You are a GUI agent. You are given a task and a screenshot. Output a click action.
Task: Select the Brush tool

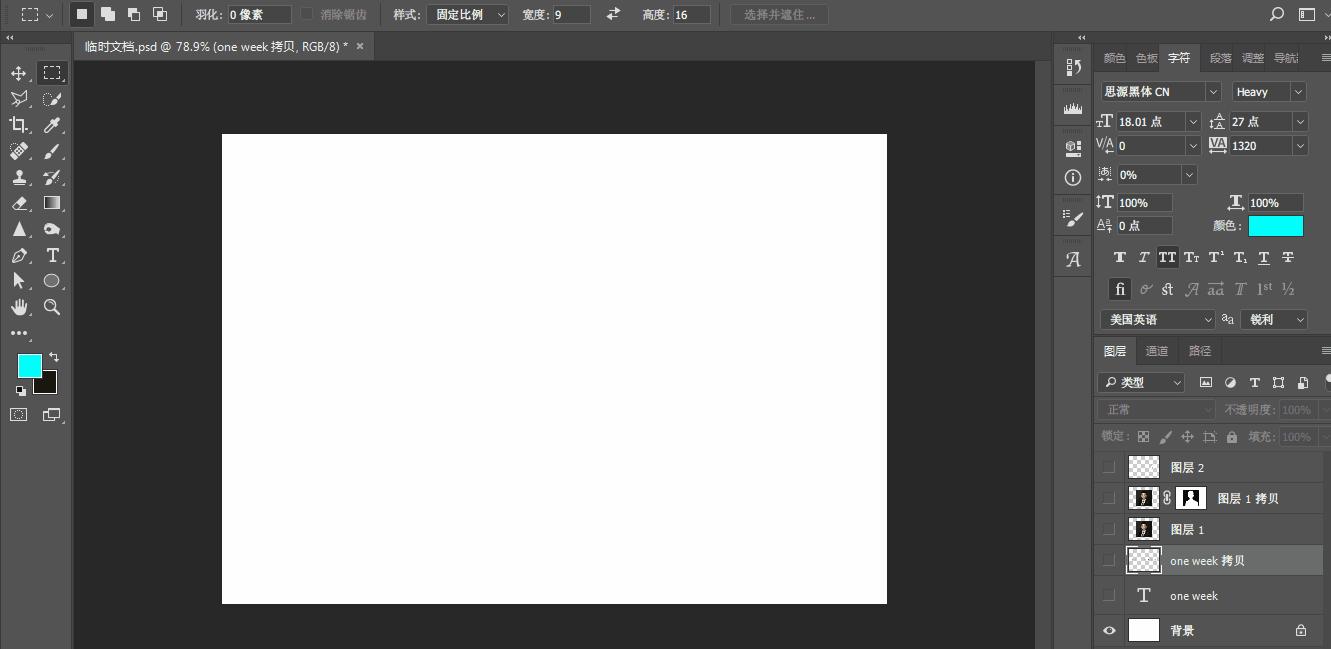pos(52,151)
